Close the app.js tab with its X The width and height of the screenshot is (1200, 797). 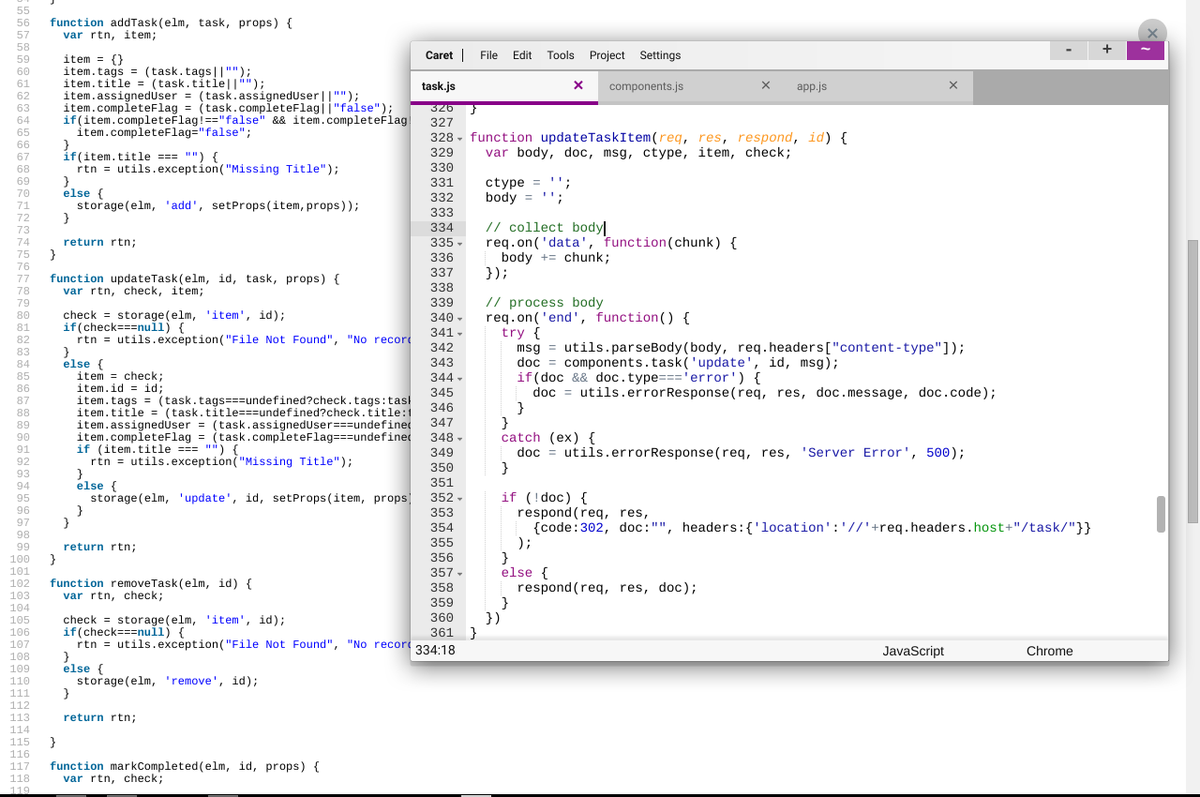tap(953, 86)
